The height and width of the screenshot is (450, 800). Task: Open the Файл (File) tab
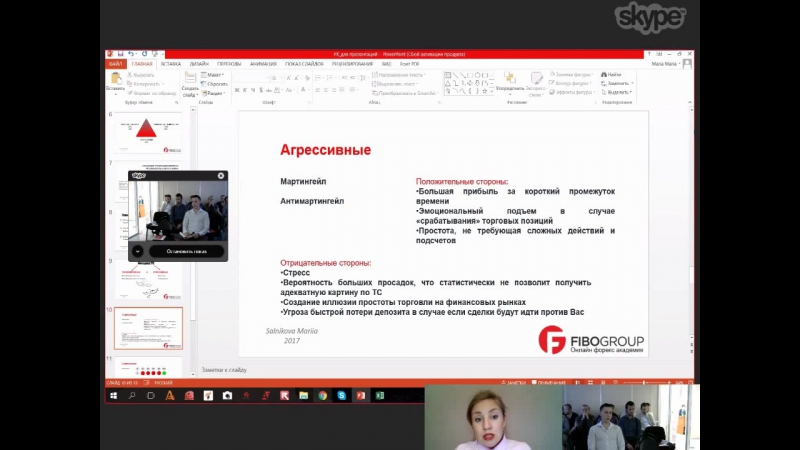point(116,64)
